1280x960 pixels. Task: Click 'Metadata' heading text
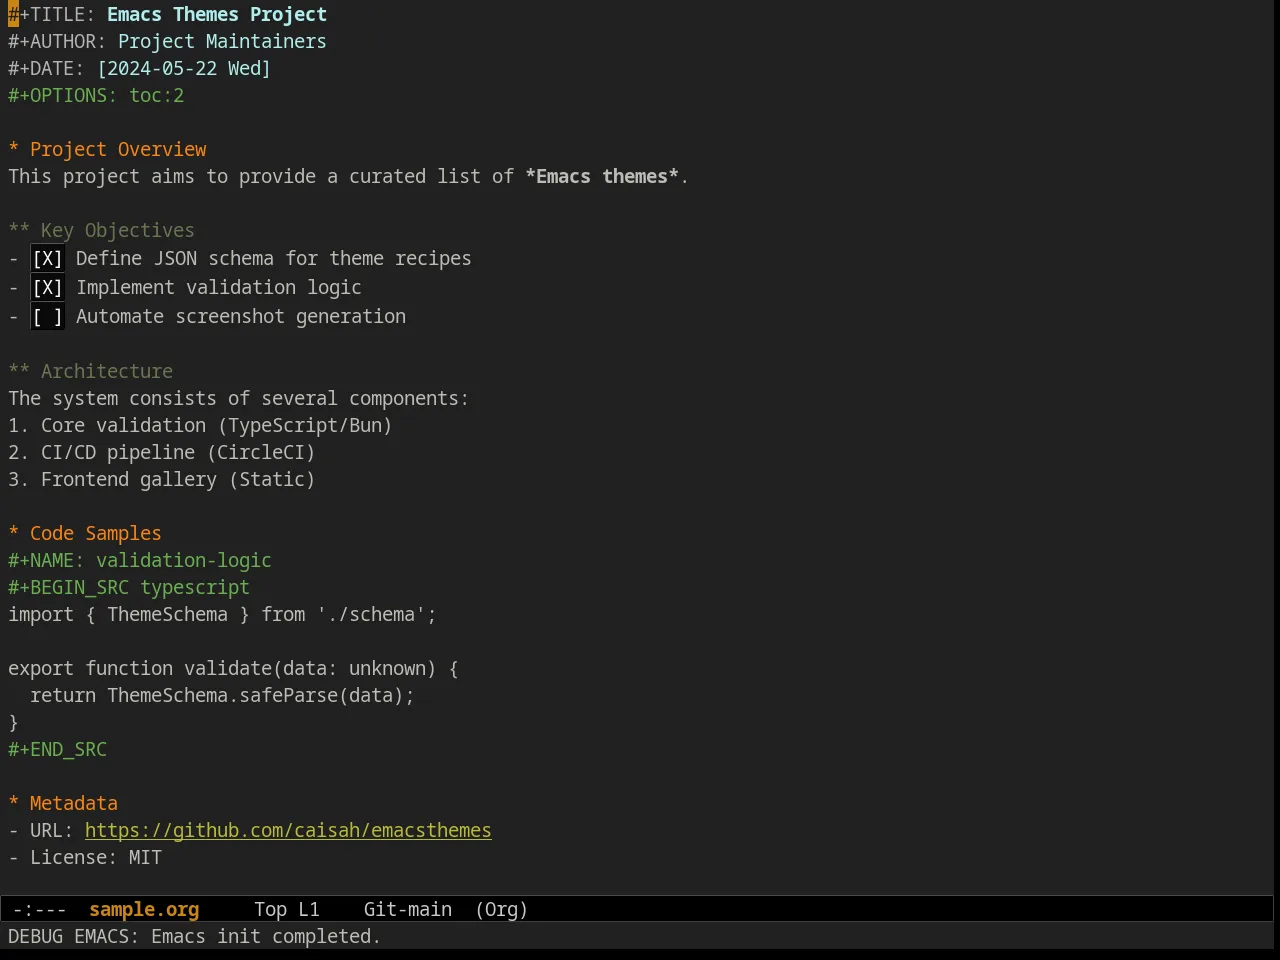pyautogui.click(x=74, y=803)
